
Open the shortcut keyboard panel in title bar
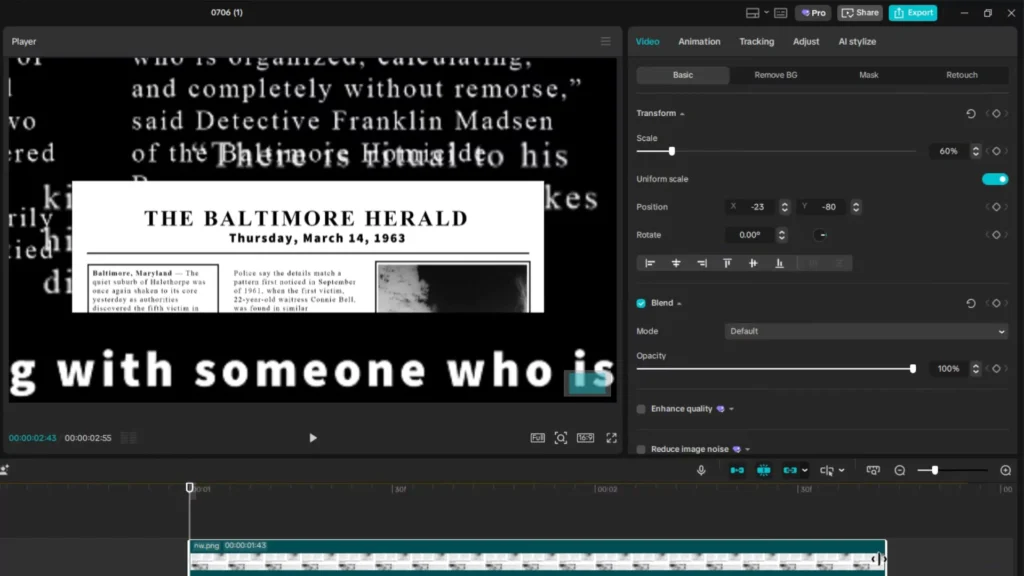click(780, 13)
